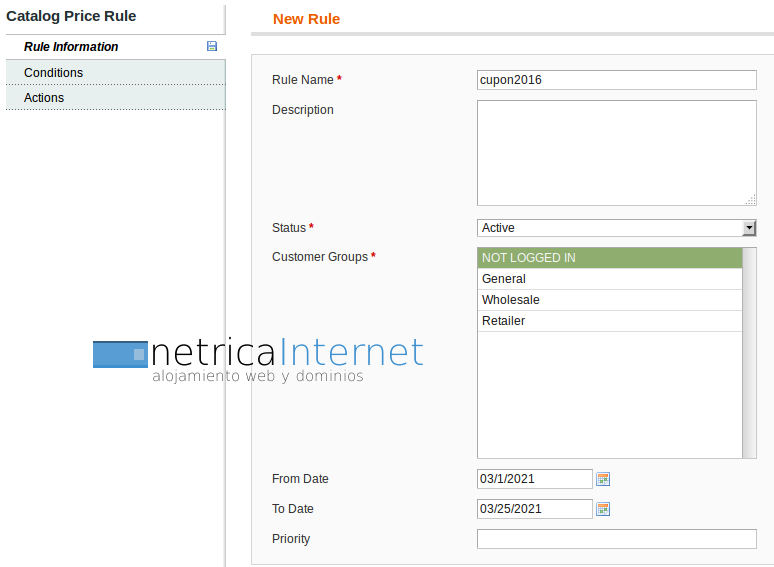Screen dimensions: 774x567
Task: Click the To Date input field
Action: tap(534, 509)
